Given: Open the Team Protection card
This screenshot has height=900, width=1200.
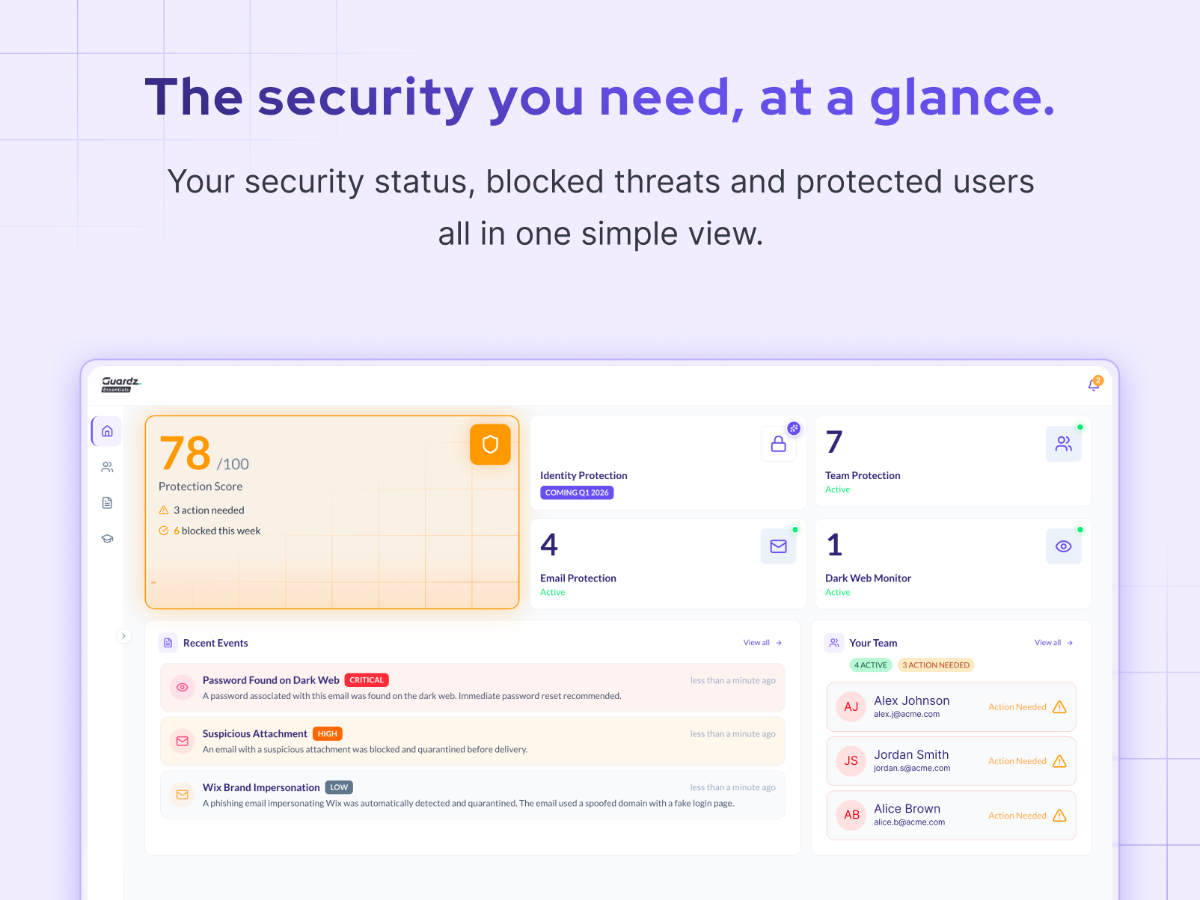Looking at the screenshot, I should [x=952, y=462].
